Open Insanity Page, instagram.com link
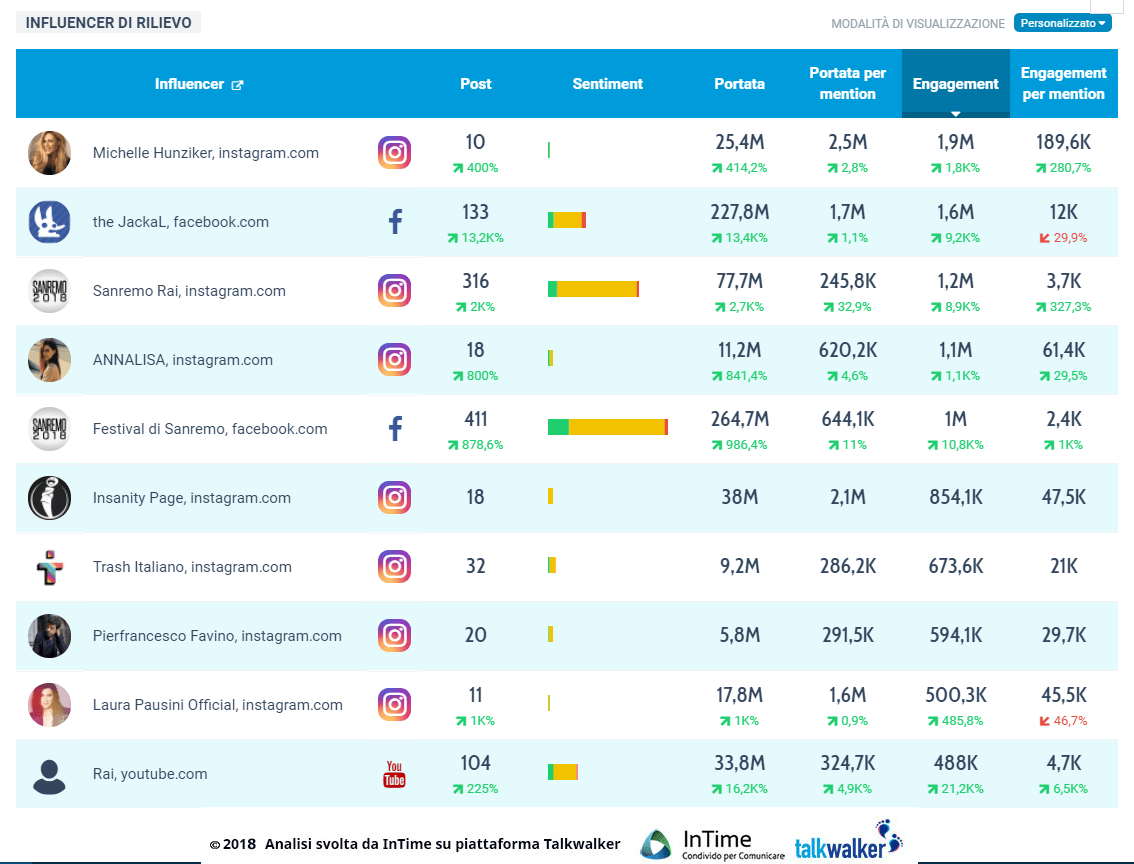The width and height of the screenshot is (1134, 864). (192, 498)
